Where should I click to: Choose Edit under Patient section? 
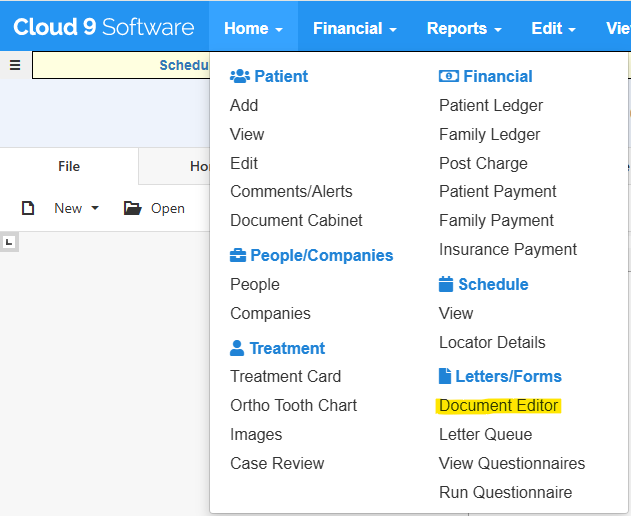[244, 163]
